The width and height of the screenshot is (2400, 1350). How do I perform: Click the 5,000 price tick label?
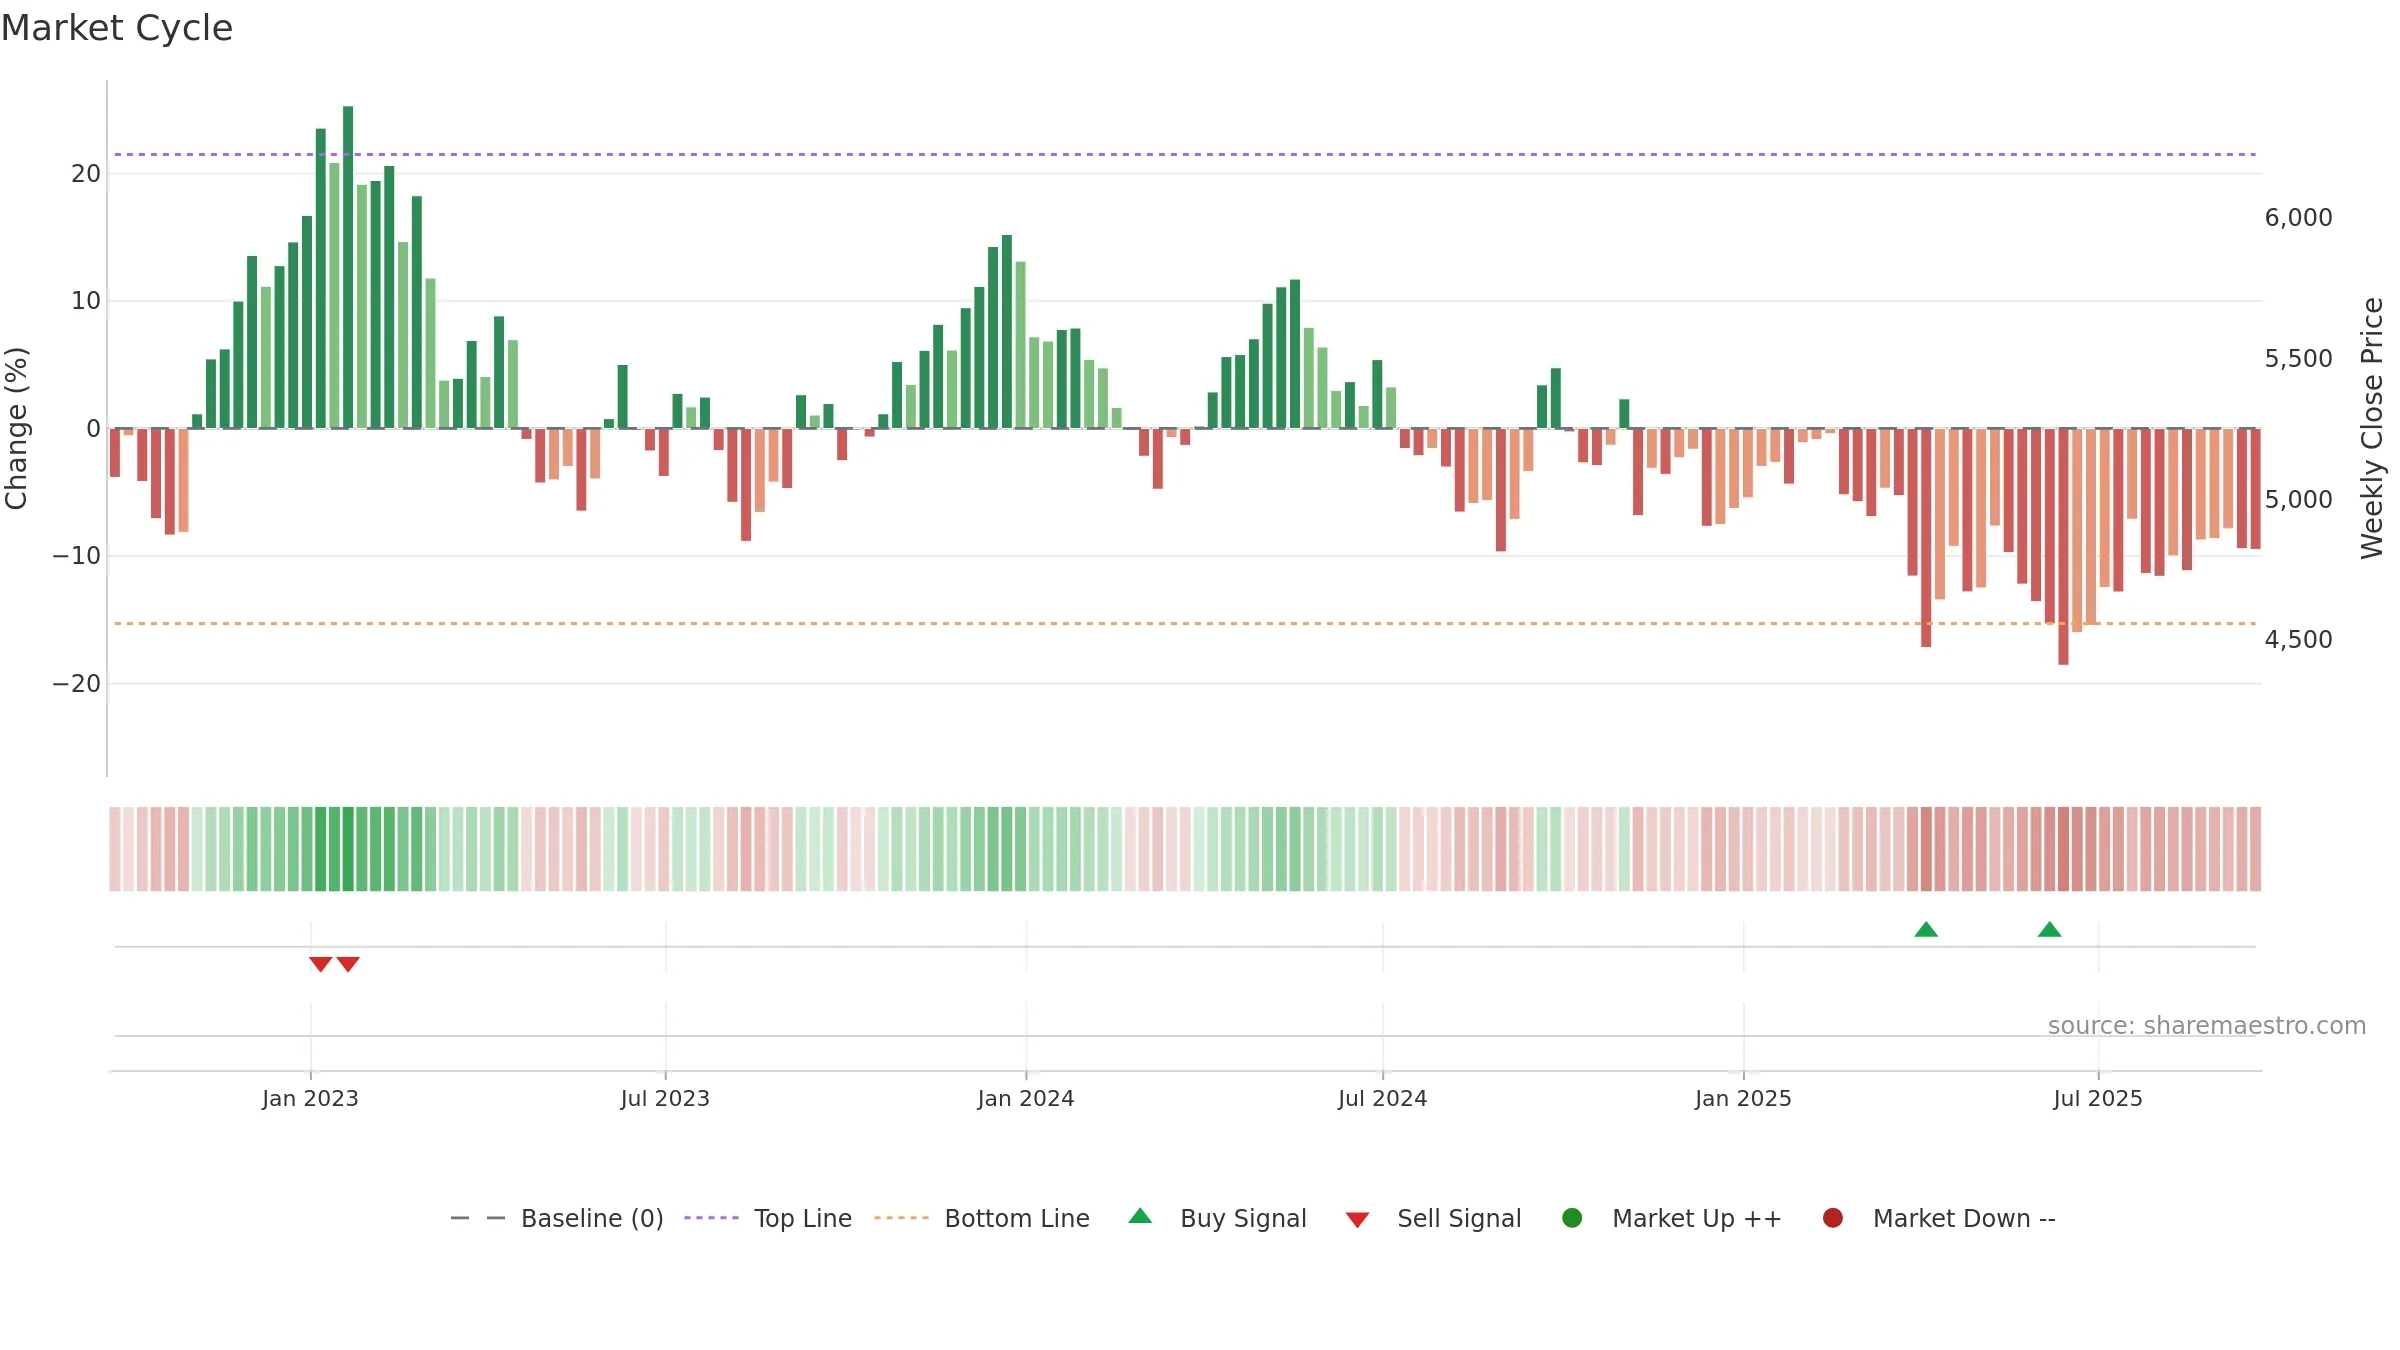pos(2298,499)
